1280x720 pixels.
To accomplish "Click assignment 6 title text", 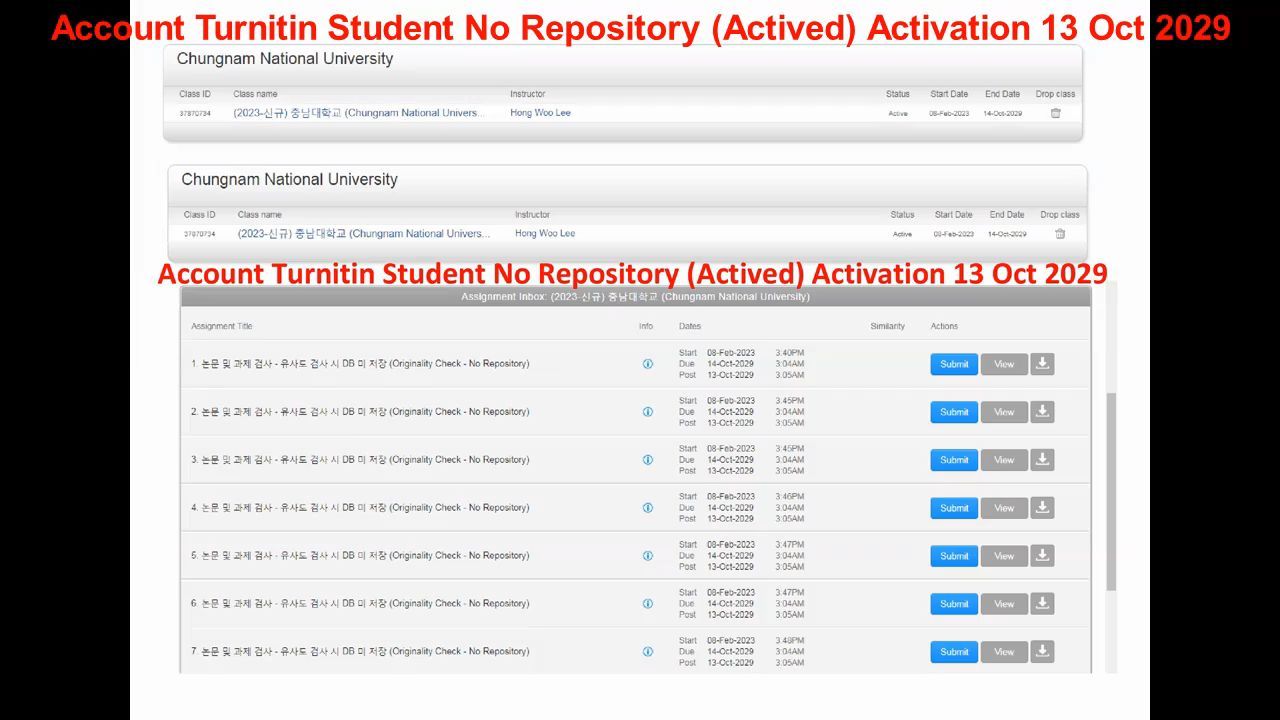I will (360, 604).
